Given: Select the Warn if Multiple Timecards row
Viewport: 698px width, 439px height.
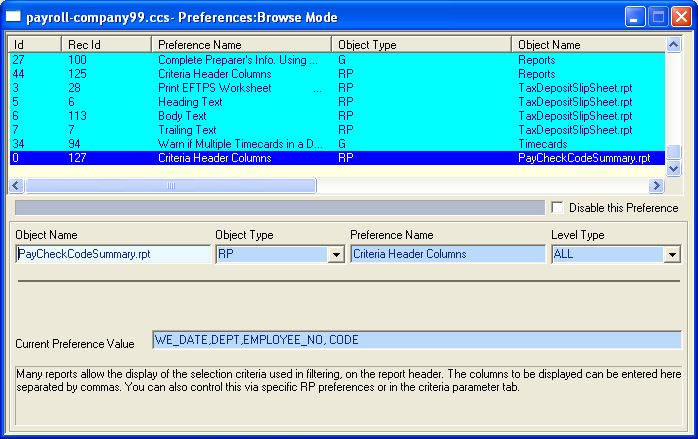Looking at the screenshot, I should (x=240, y=144).
